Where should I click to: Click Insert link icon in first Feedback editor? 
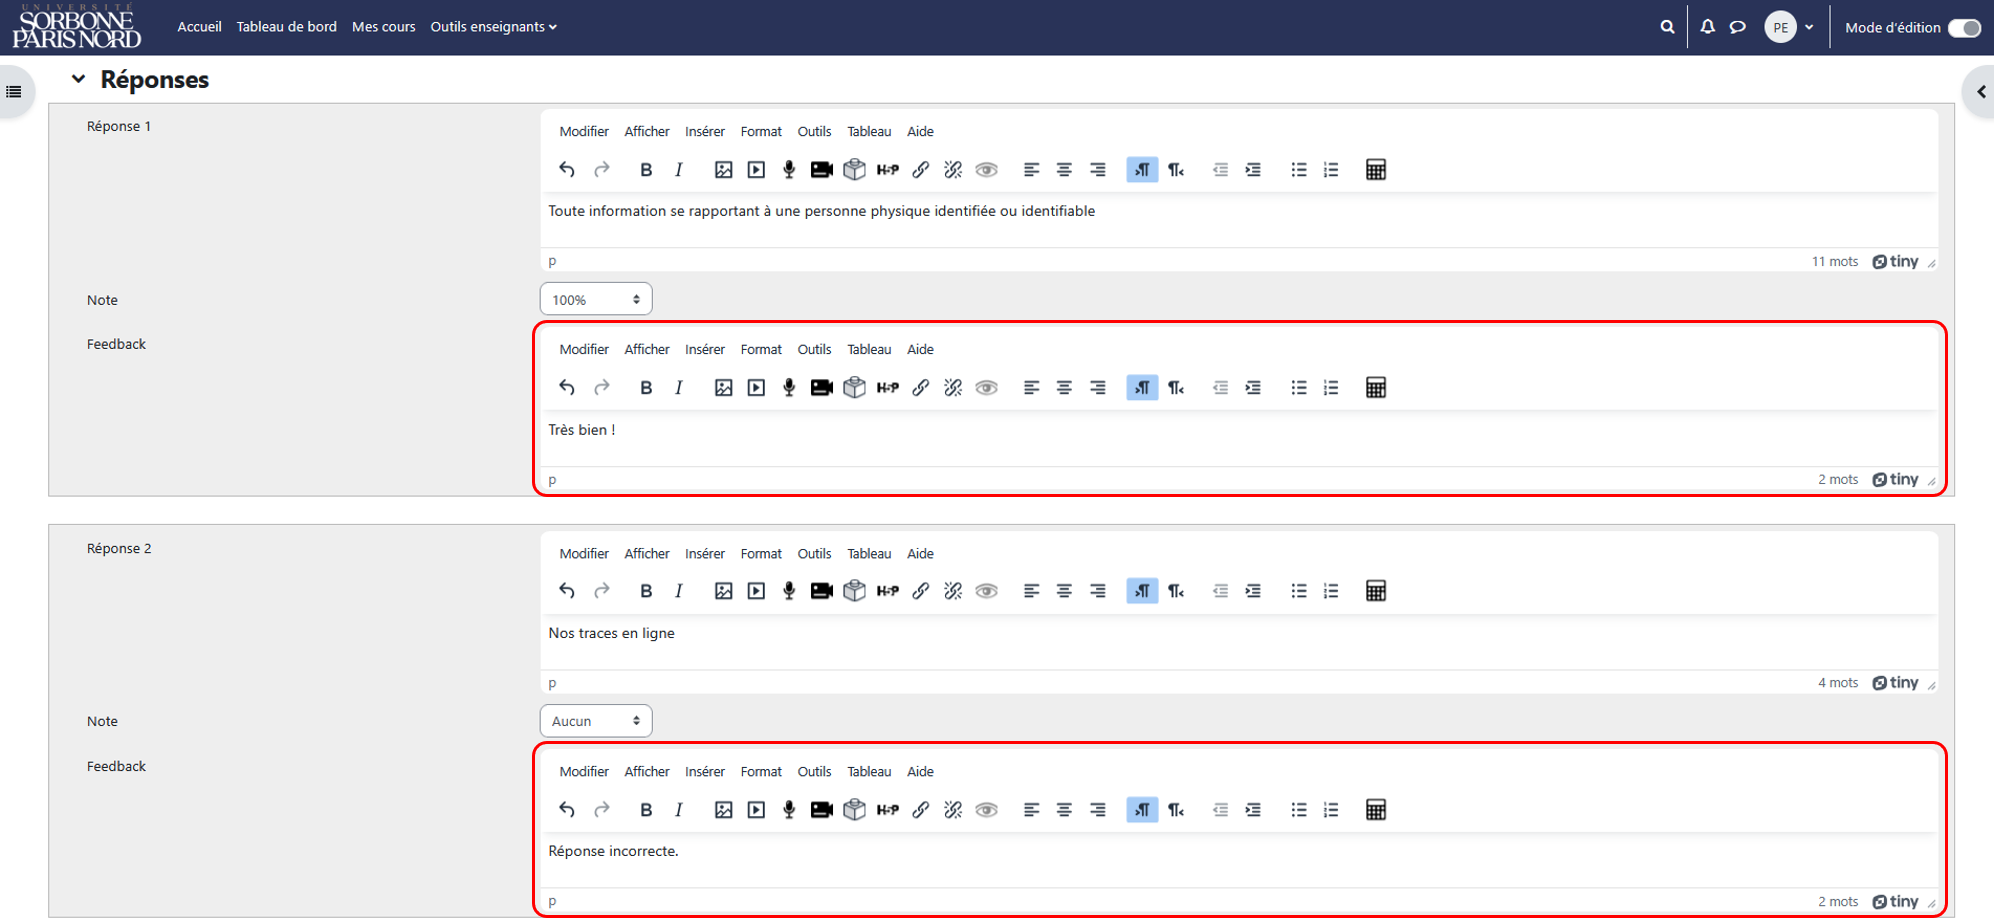click(x=920, y=388)
